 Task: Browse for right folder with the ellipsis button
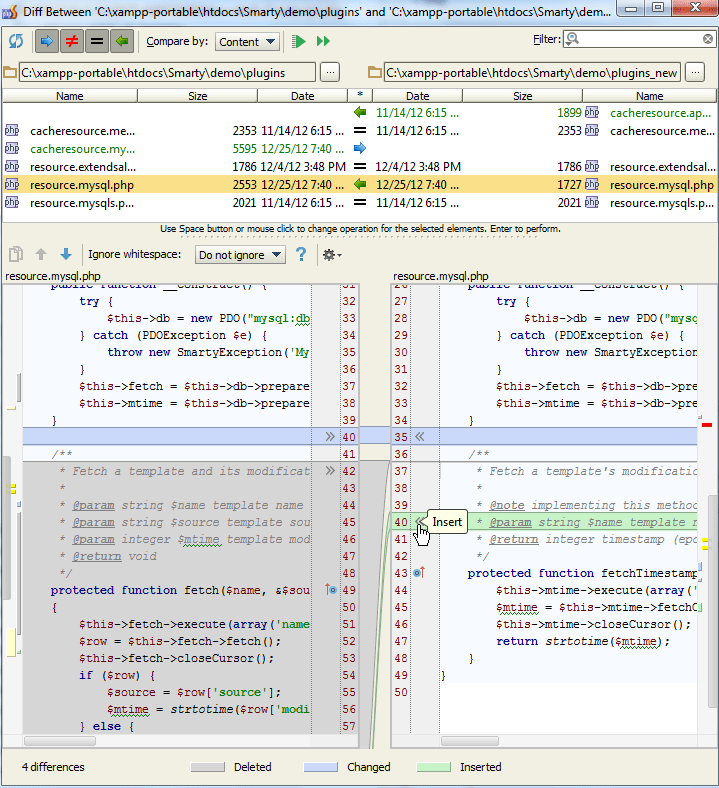[x=695, y=72]
